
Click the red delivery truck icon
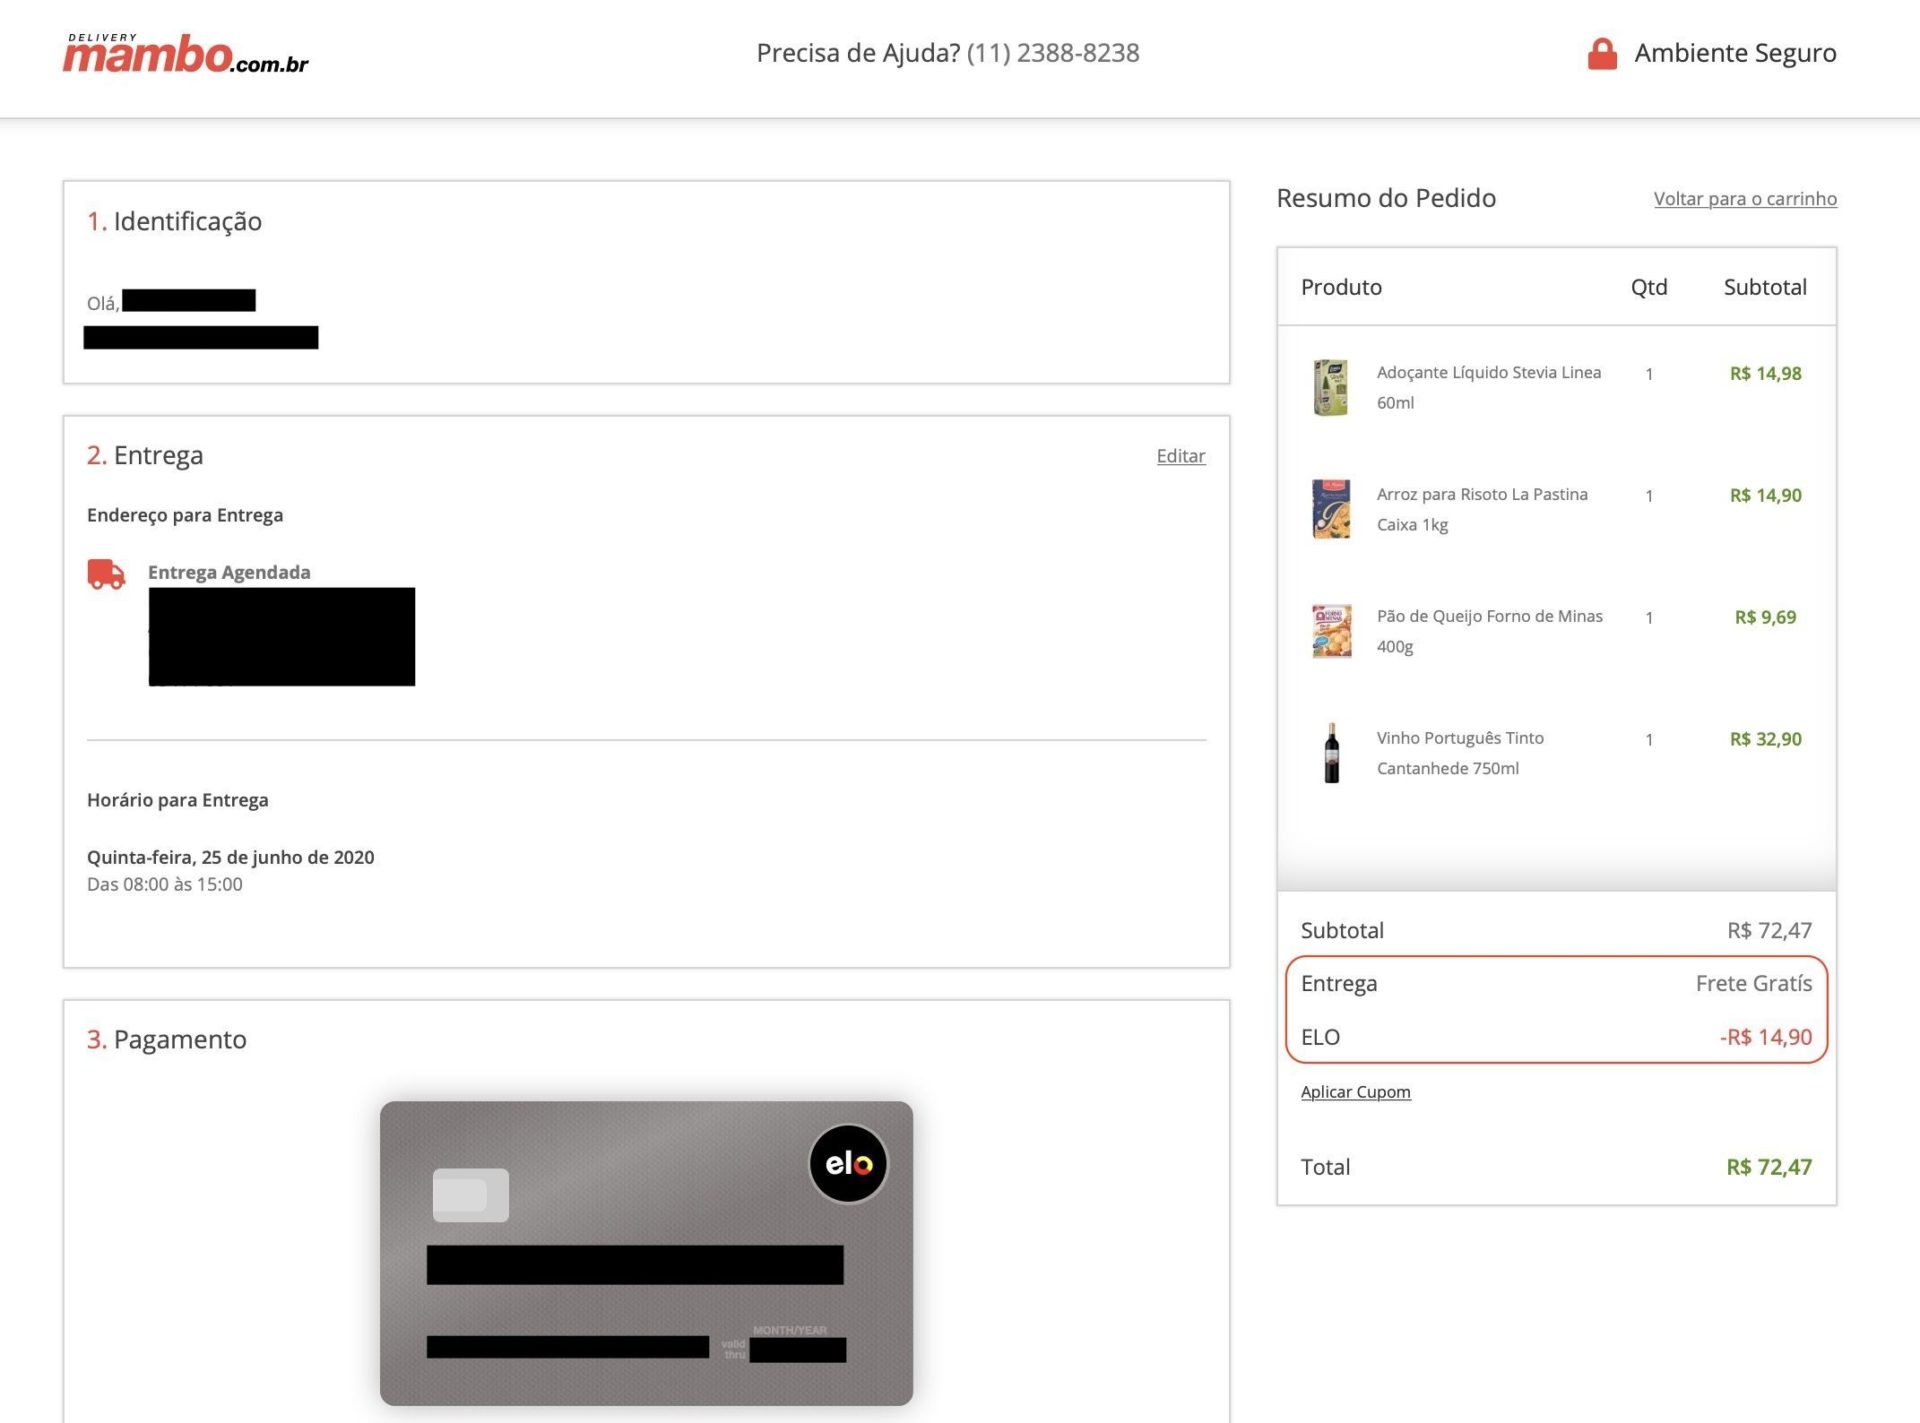(106, 574)
